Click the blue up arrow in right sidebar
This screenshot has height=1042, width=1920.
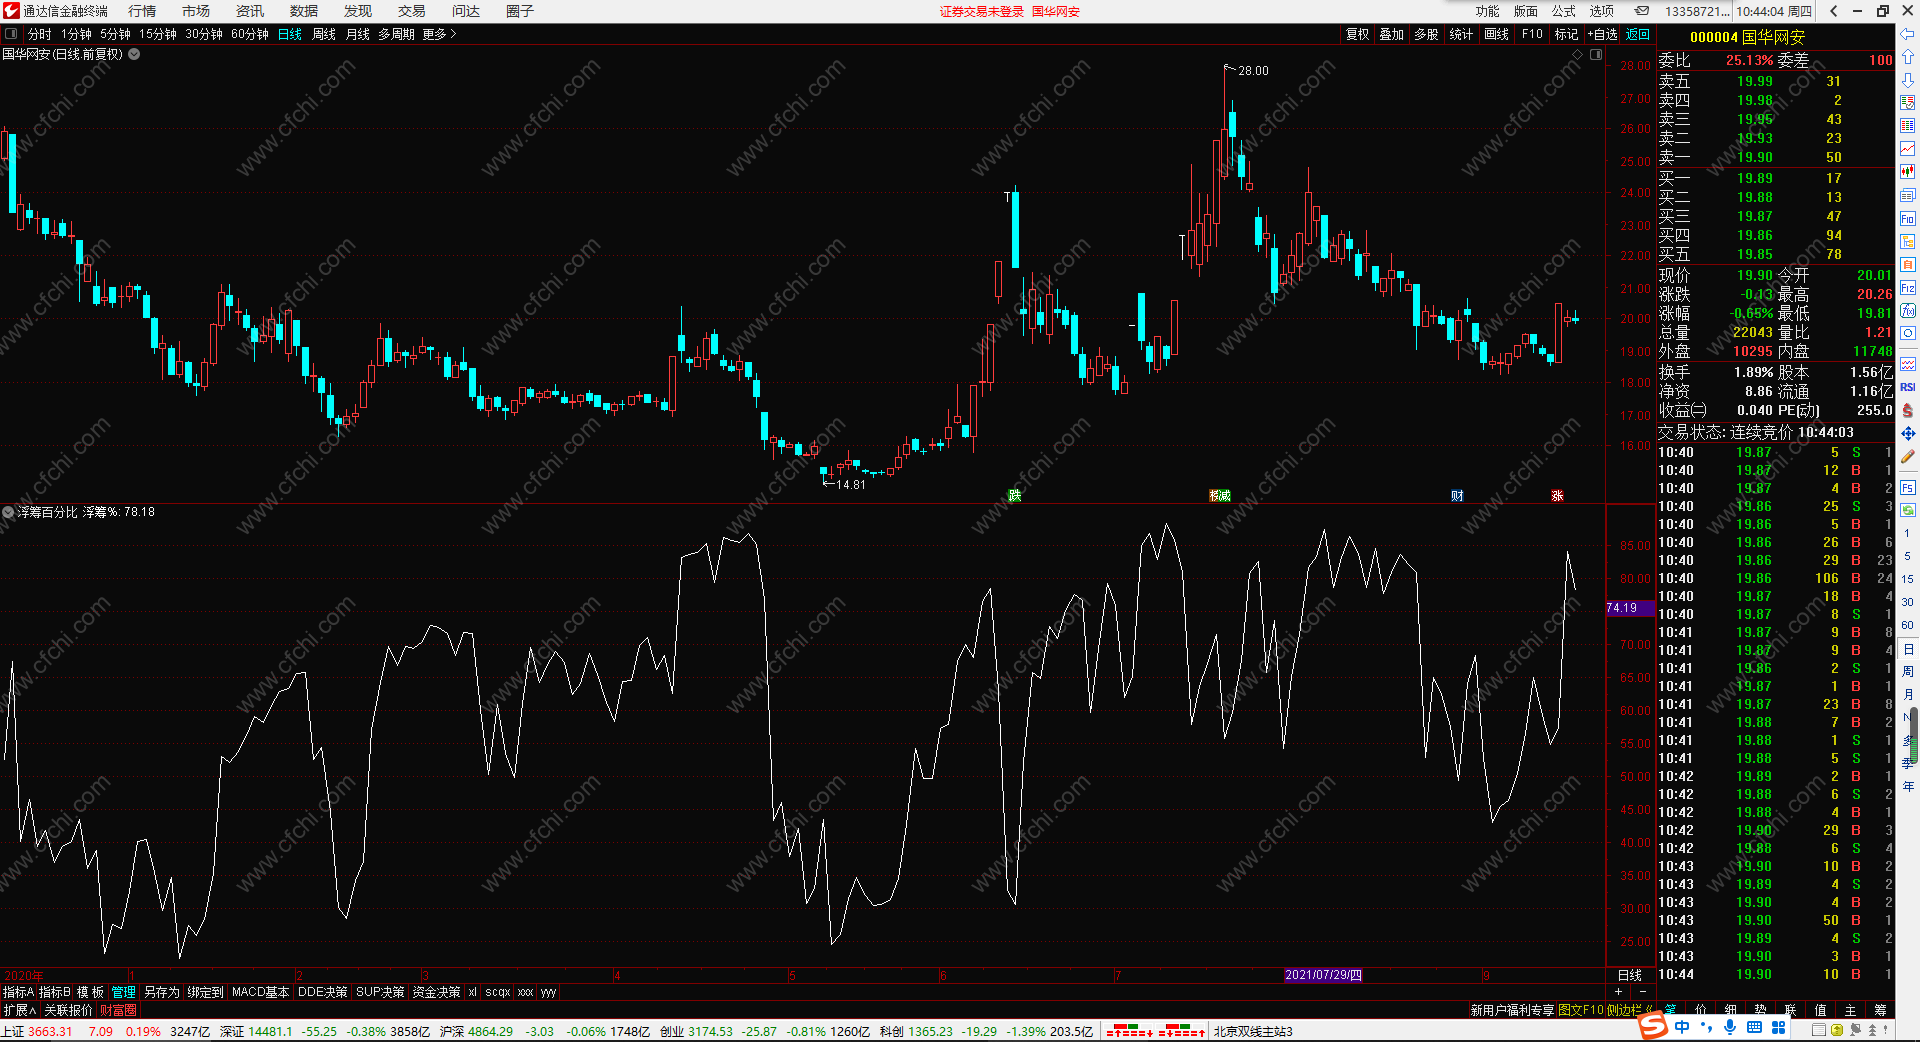tap(1907, 57)
